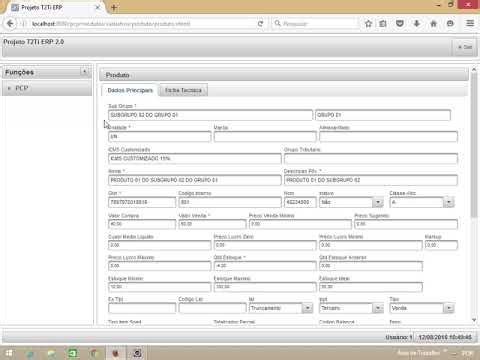Click the Preco Lucro Minimo field

tap(371, 245)
